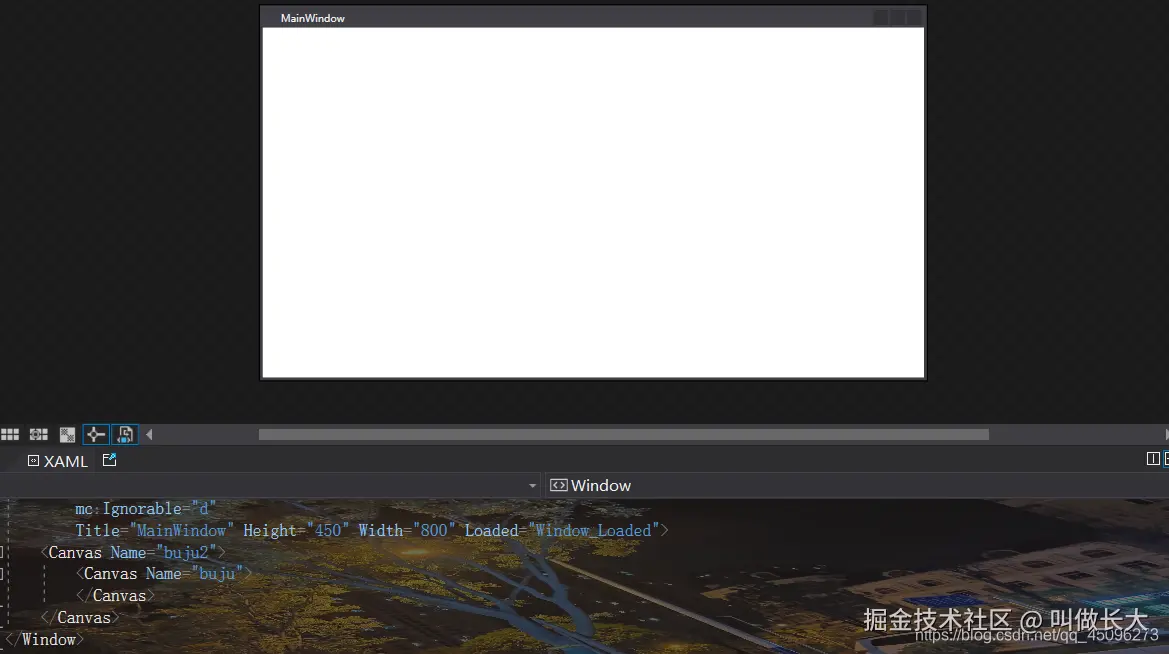The width and height of the screenshot is (1169, 654).
Task: Toggle artboard background checkerboard icon
Action: point(67,434)
